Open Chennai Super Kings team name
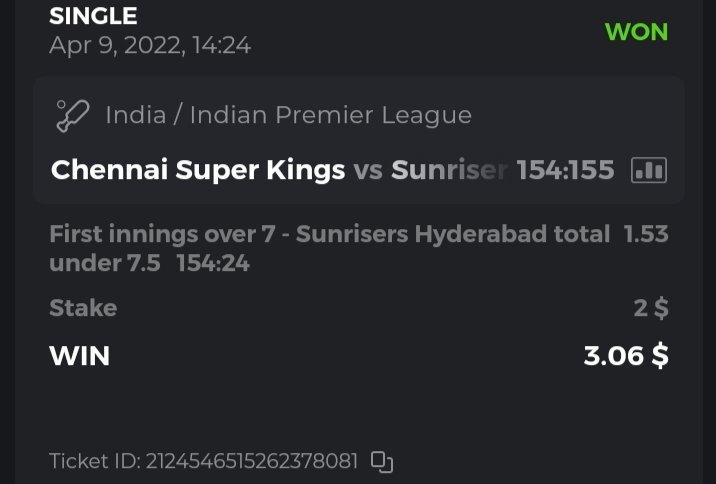 click(198, 170)
